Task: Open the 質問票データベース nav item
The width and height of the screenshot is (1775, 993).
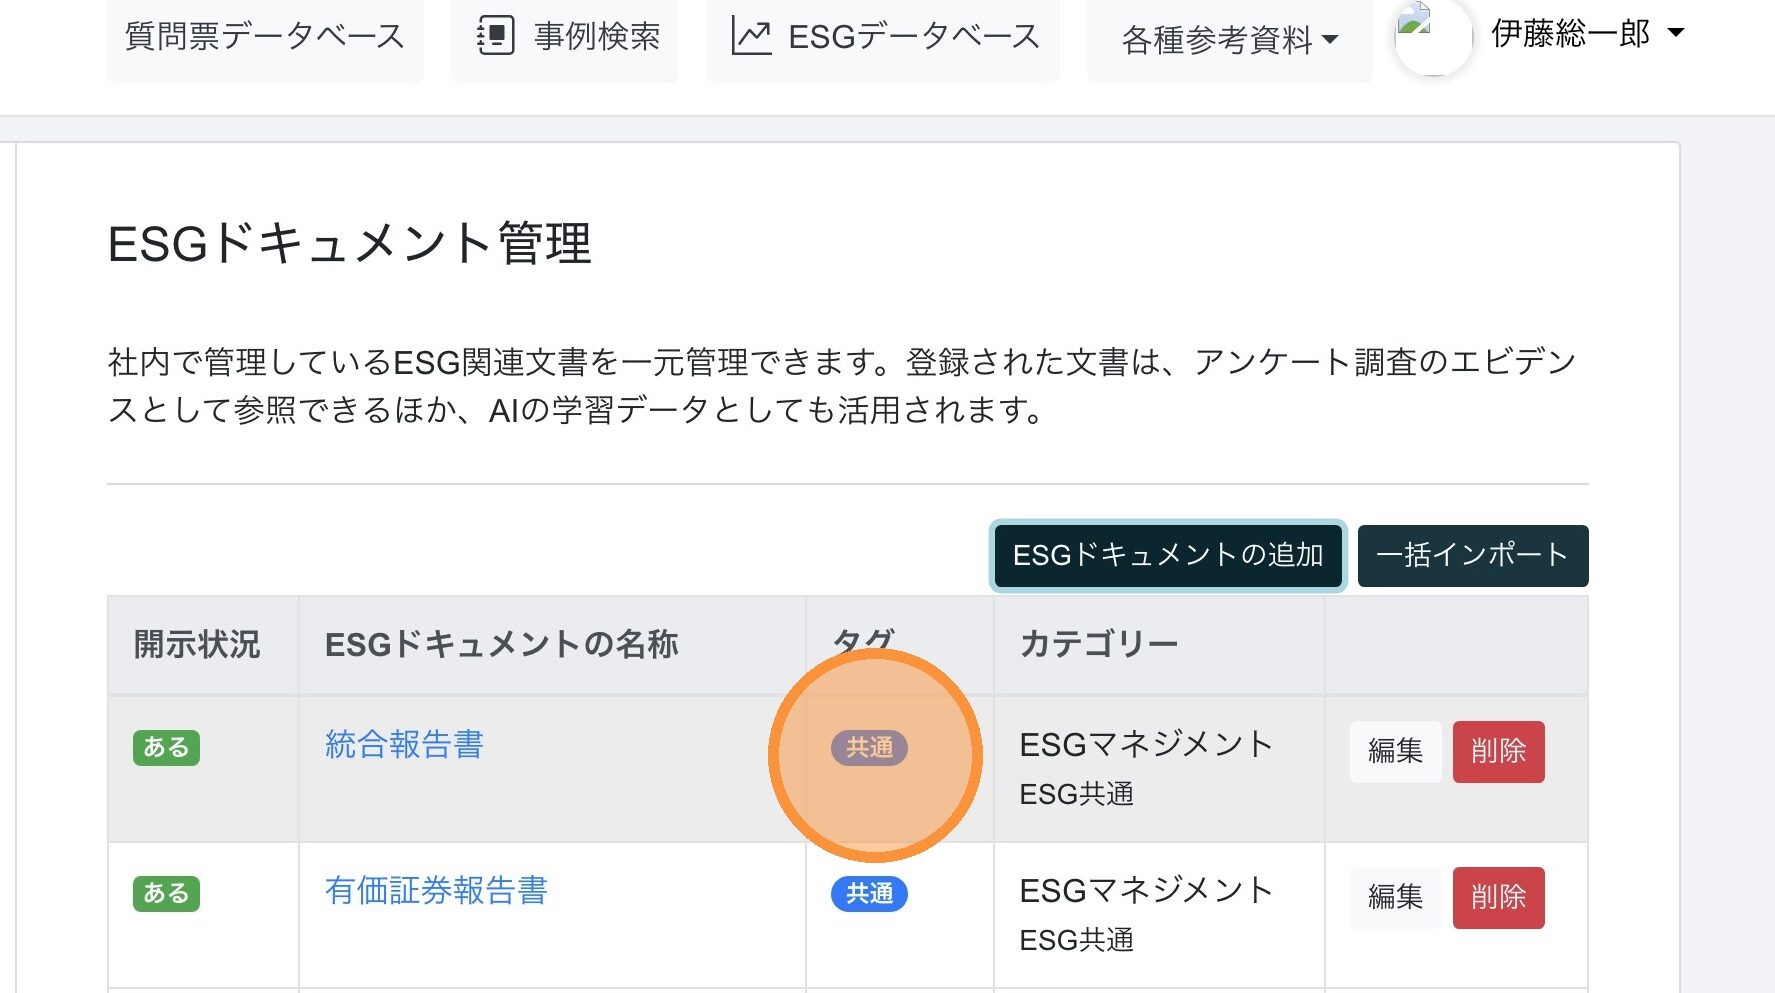Action: click(264, 36)
